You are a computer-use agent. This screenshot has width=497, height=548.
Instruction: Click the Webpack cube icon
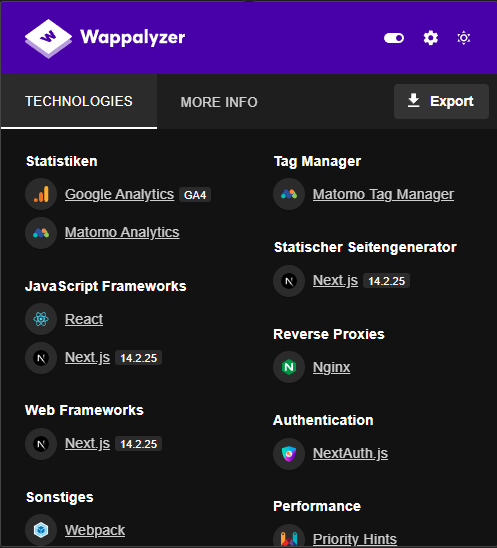(x=41, y=530)
